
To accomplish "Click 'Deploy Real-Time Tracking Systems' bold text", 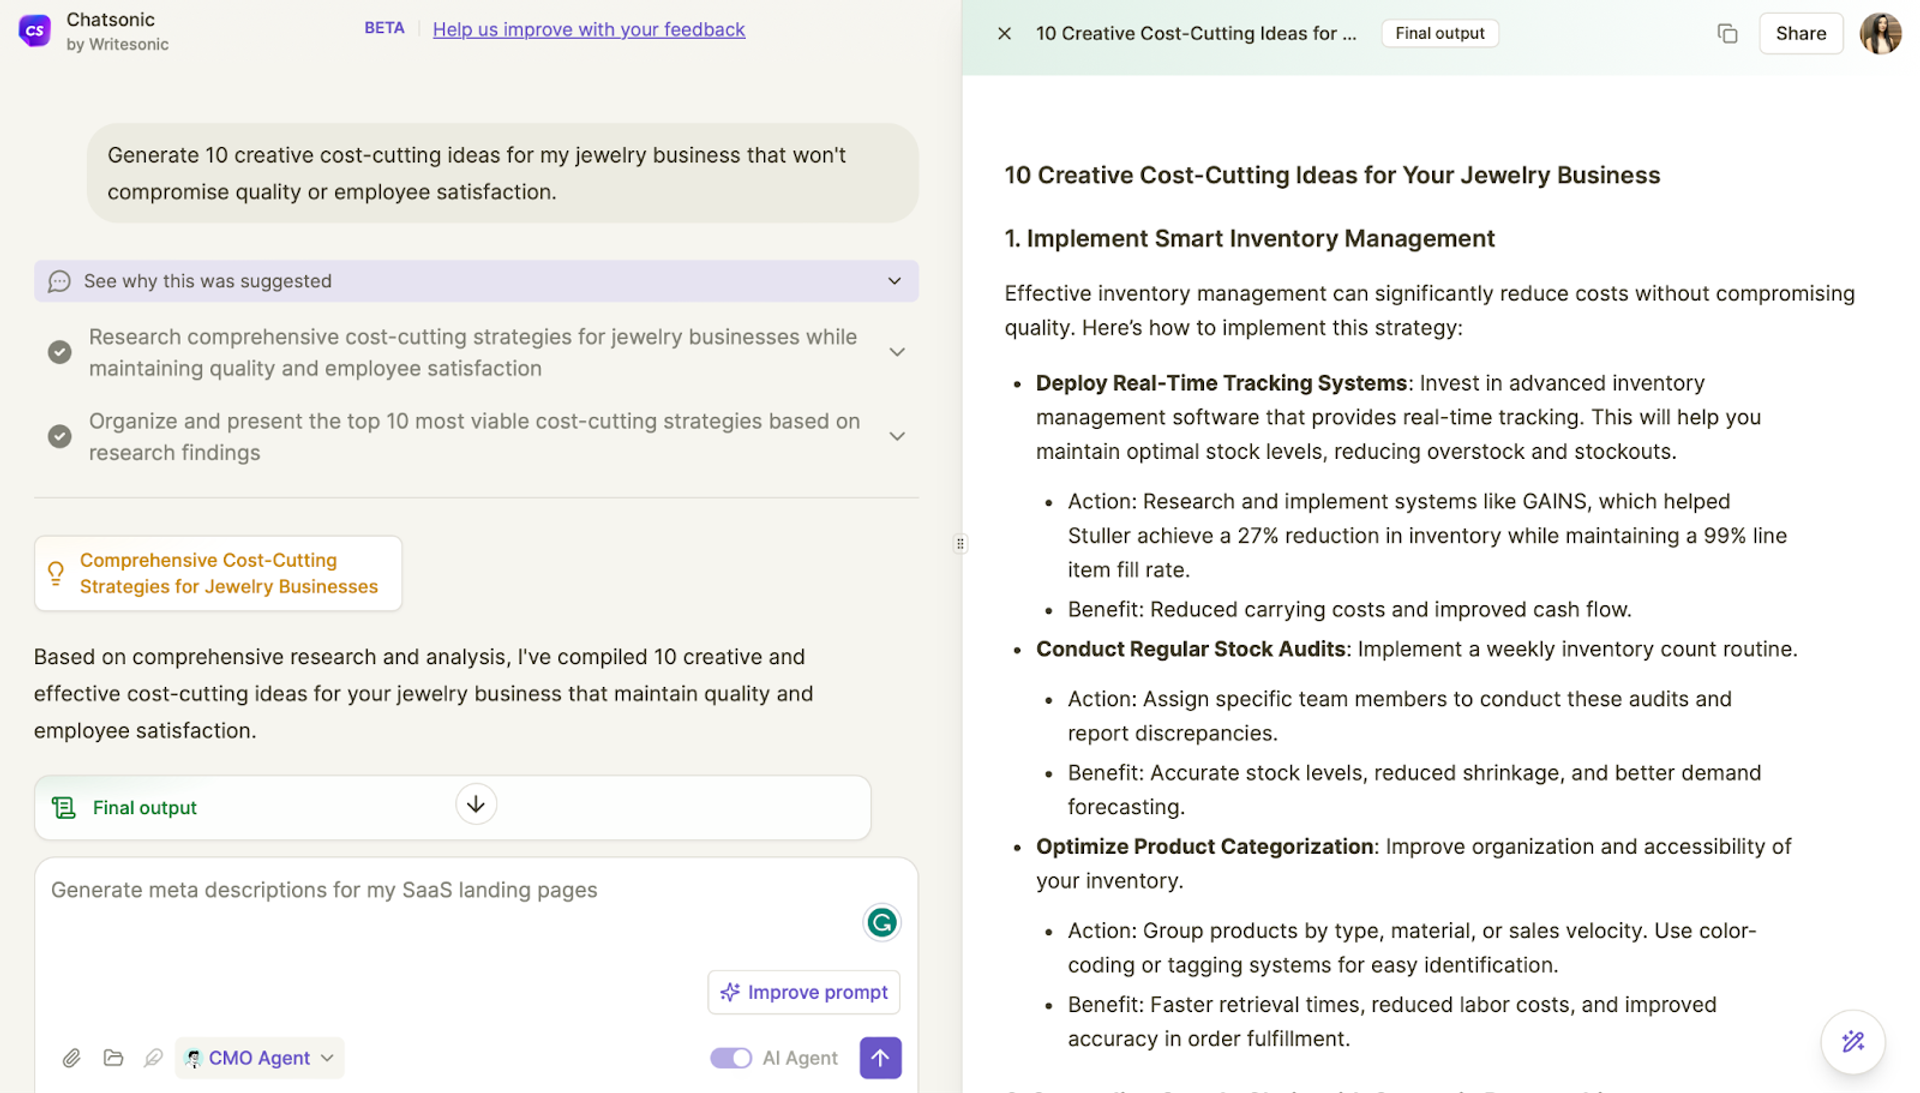I will tap(1221, 383).
